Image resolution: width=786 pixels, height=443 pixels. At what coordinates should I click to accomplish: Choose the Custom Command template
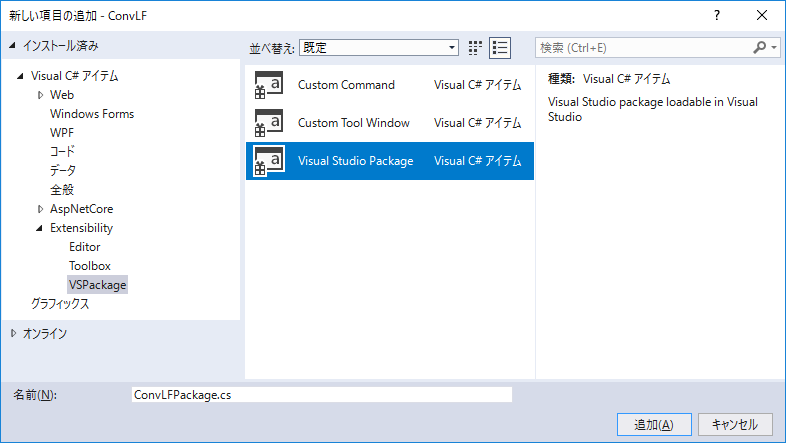click(x=389, y=85)
